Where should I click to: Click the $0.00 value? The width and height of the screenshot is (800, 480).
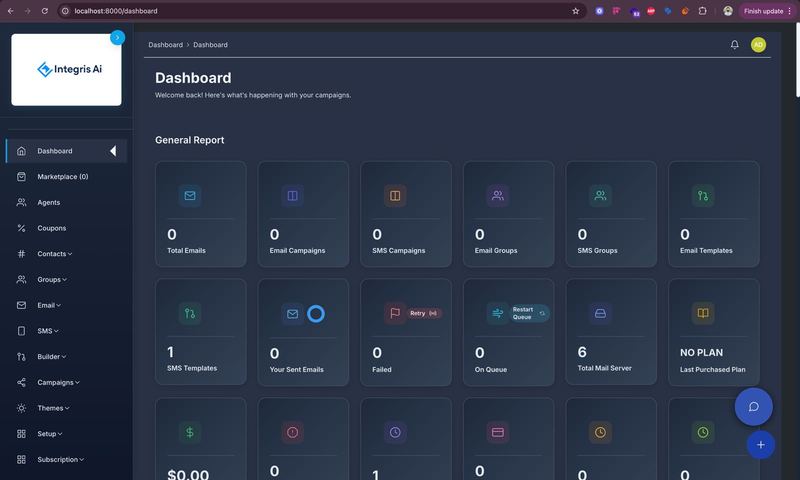pos(188,474)
